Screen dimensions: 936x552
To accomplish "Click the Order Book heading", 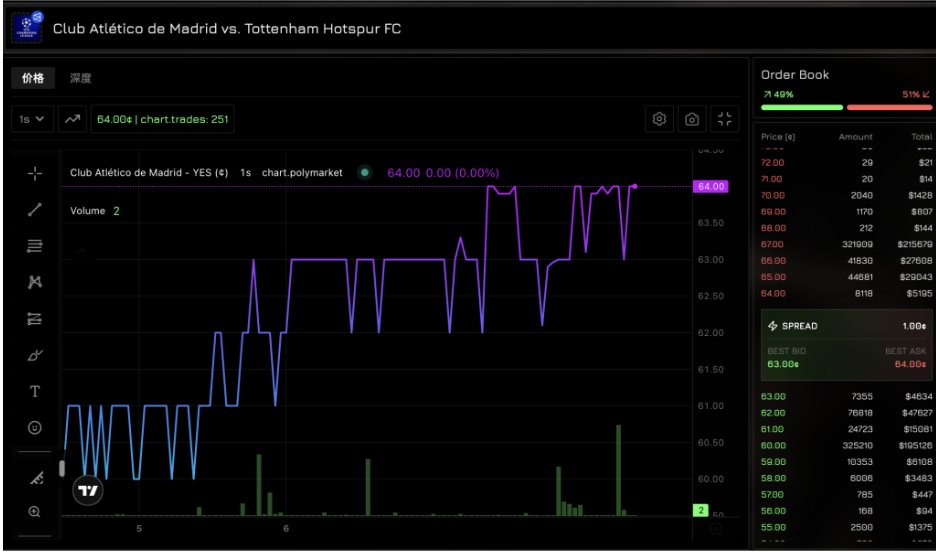I will point(795,75).
